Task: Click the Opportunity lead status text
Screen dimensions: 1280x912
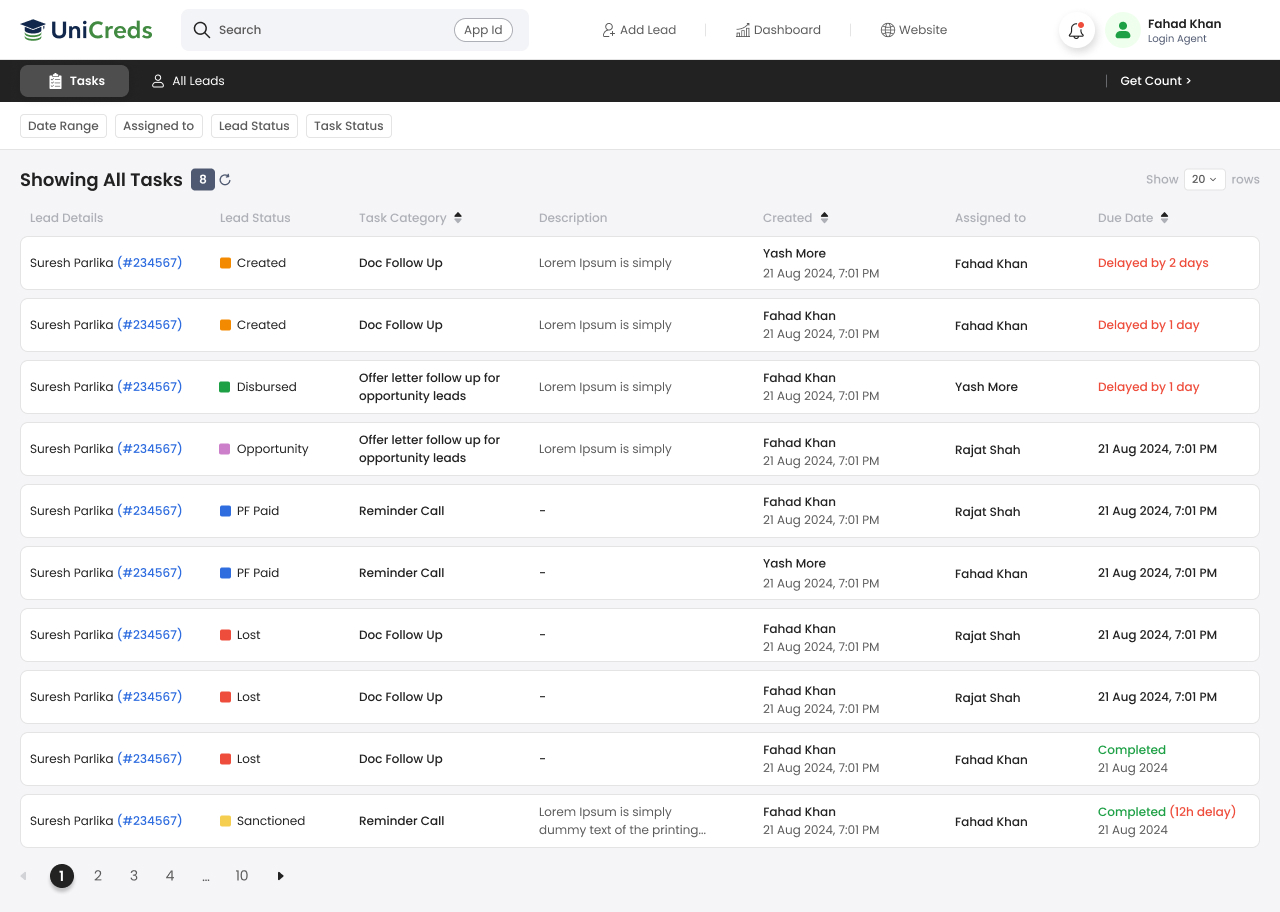Action: [273, 449]
